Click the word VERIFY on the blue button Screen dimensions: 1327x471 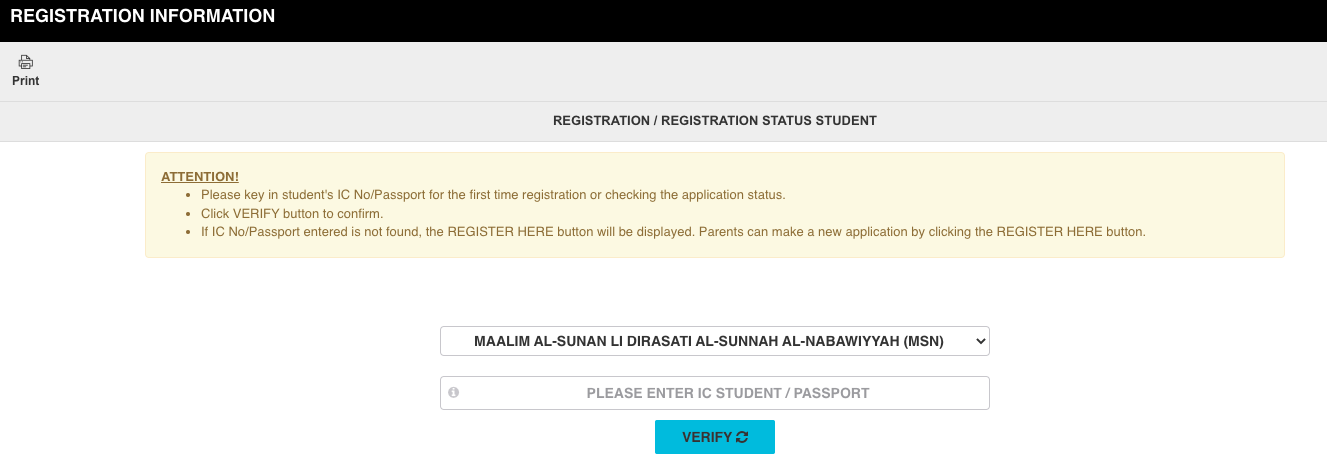tap(706, 437)
